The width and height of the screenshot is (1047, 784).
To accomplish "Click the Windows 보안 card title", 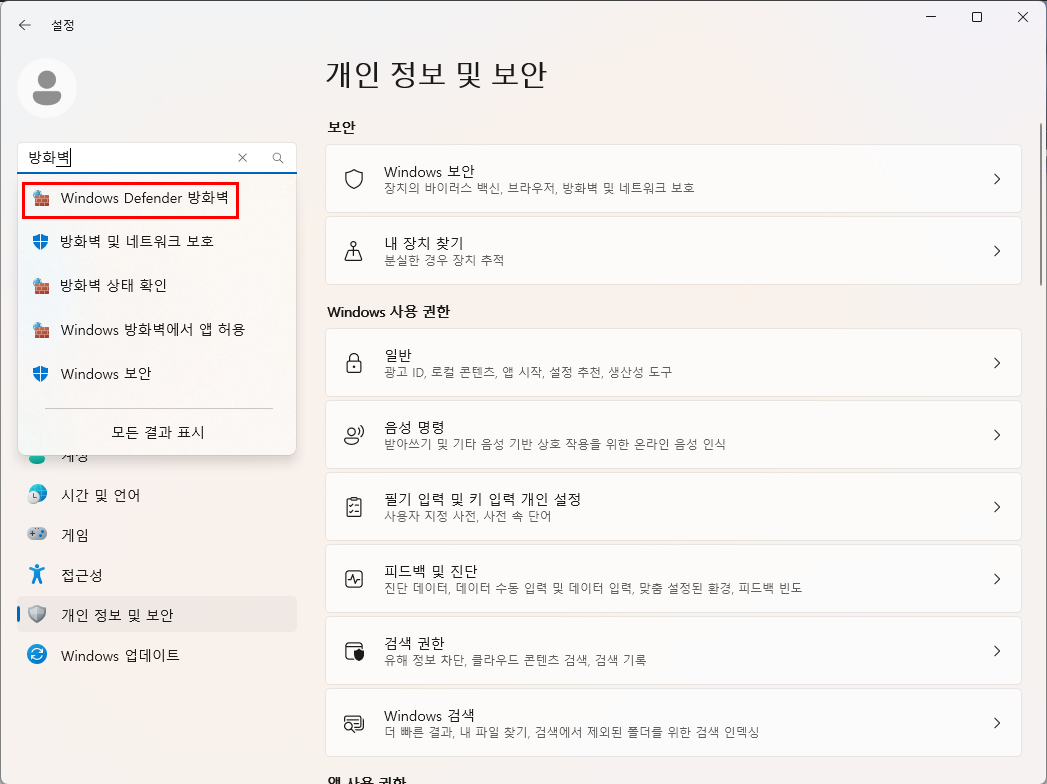I will pos(429,172).
